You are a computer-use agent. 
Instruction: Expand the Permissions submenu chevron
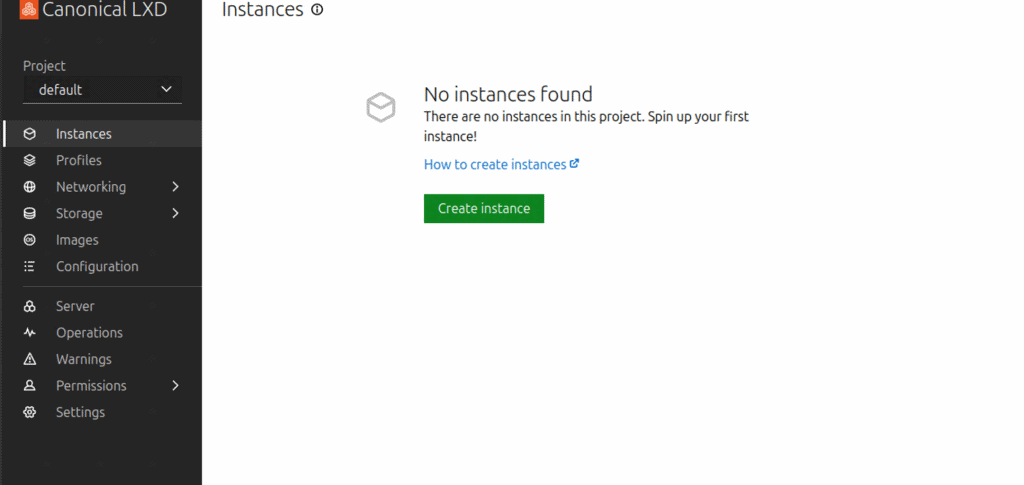tap(175, 386)
